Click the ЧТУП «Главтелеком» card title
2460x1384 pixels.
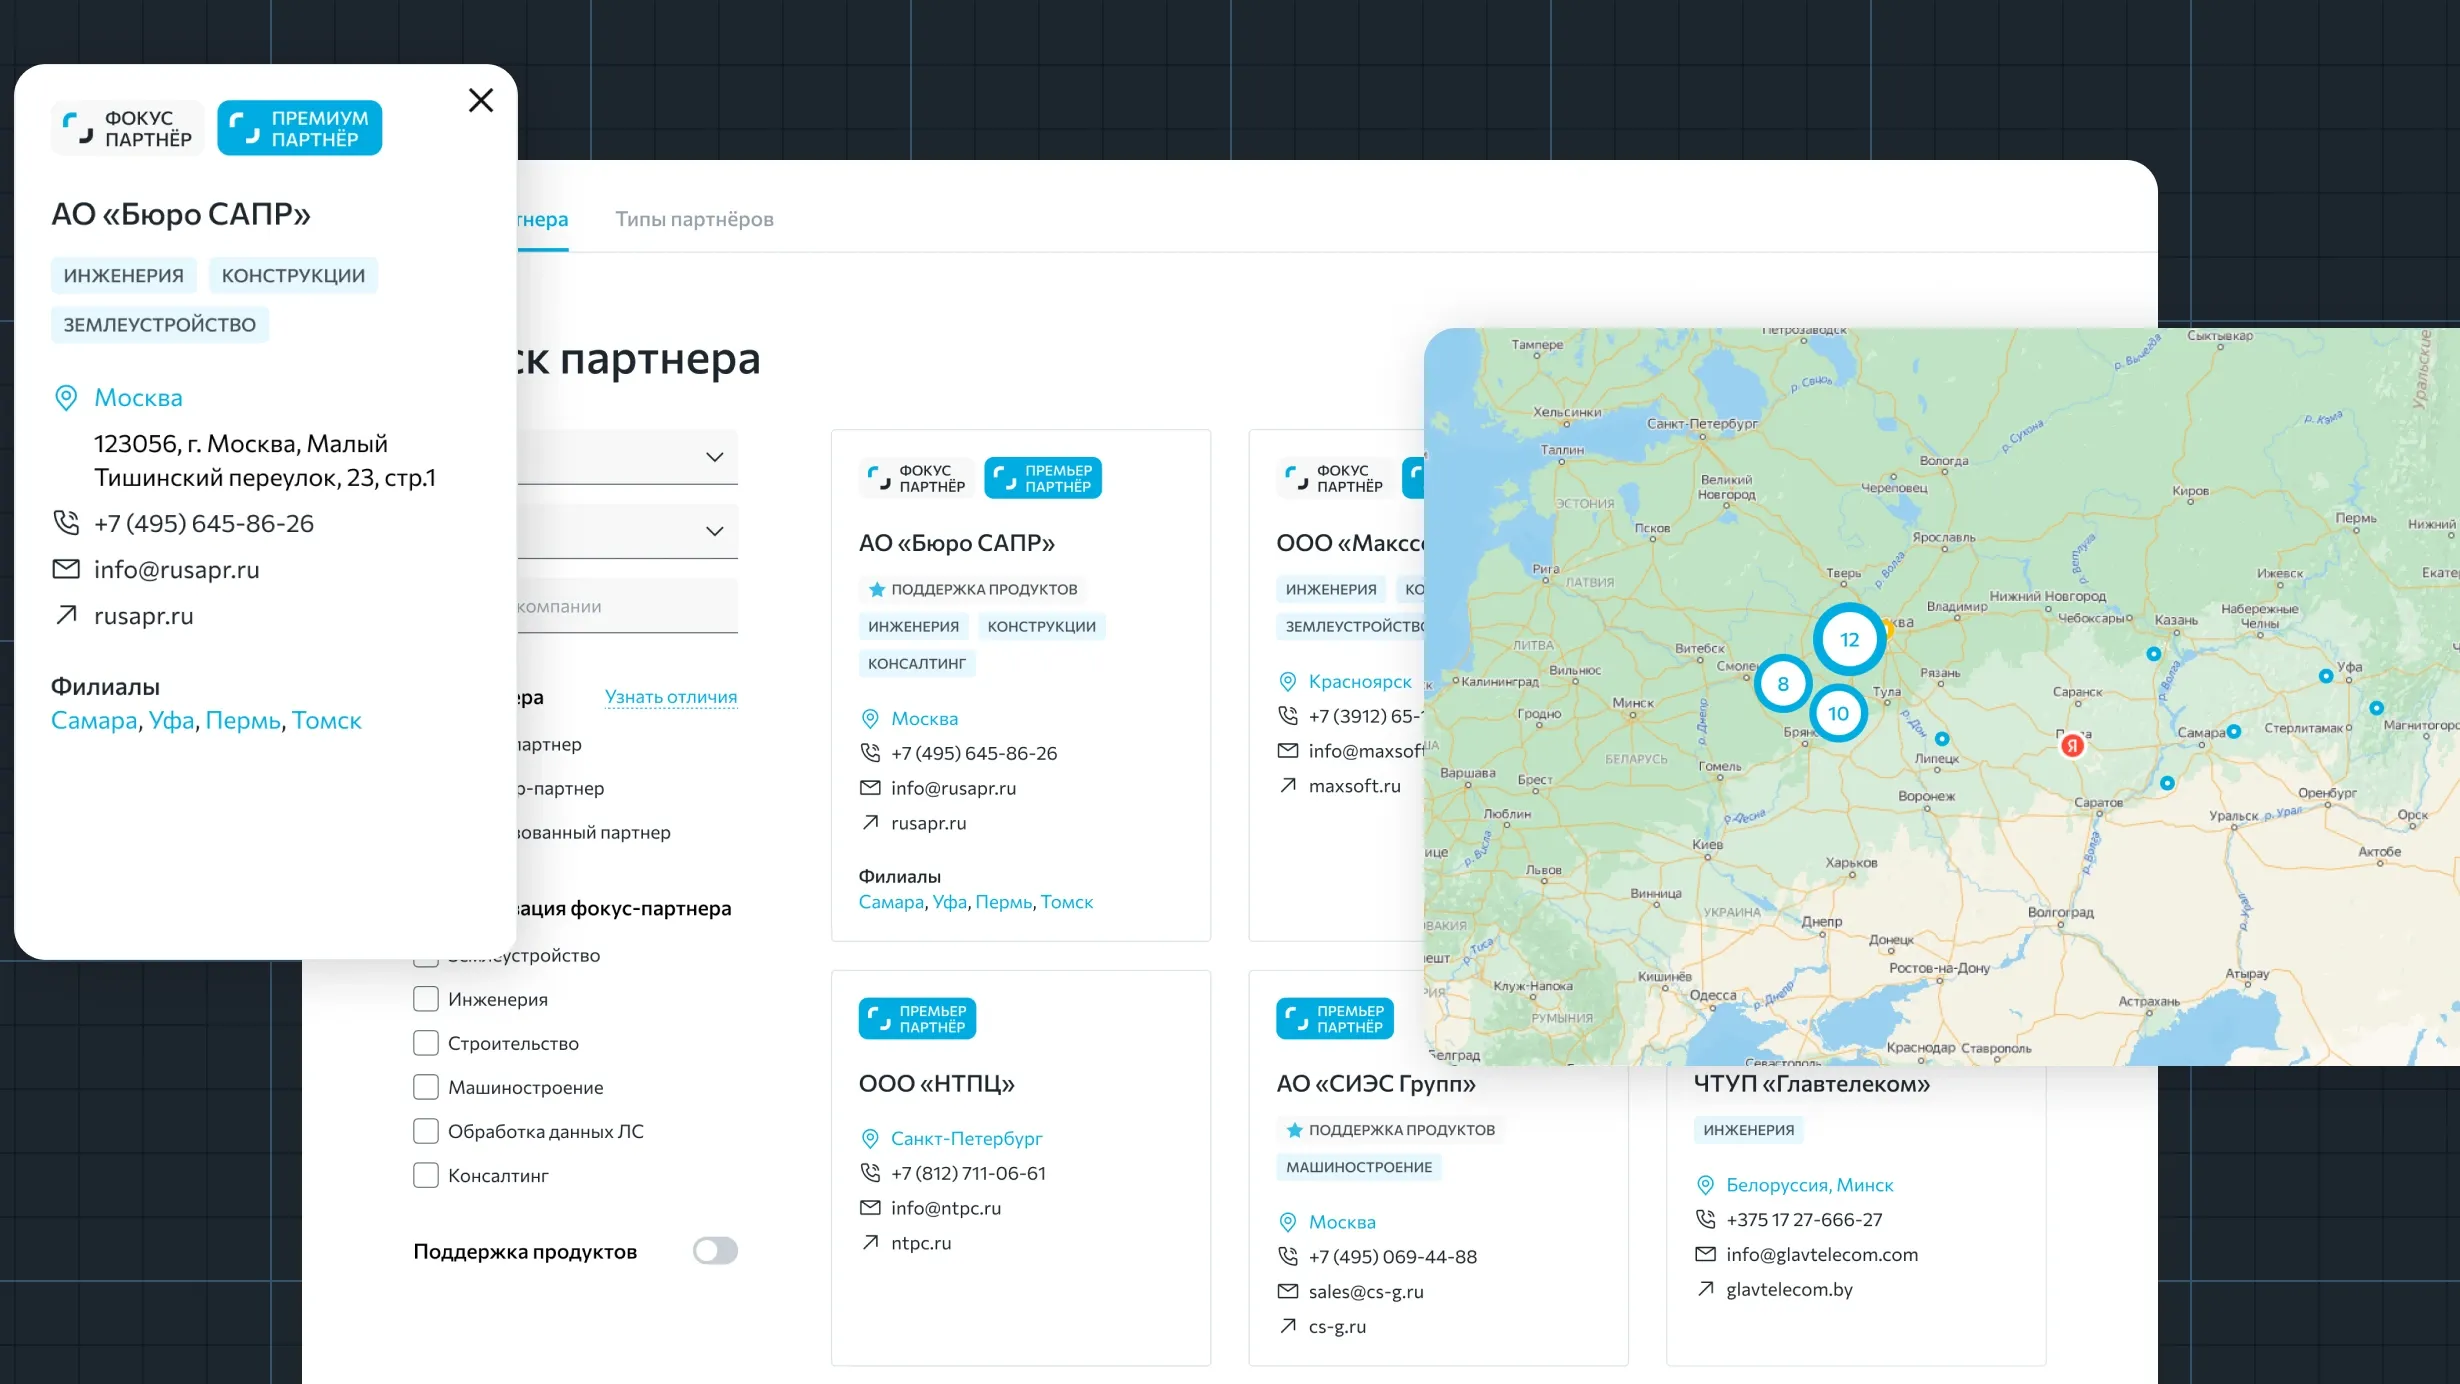pyautogui.click(x=1812, y=1084)
